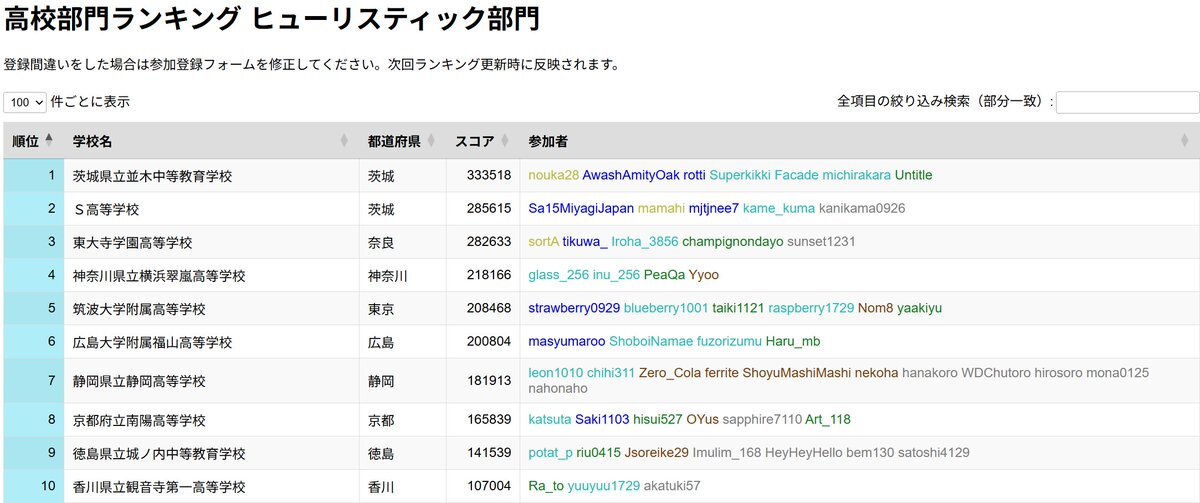
Task: Open masyumaroo participant link
Action: 567,342
